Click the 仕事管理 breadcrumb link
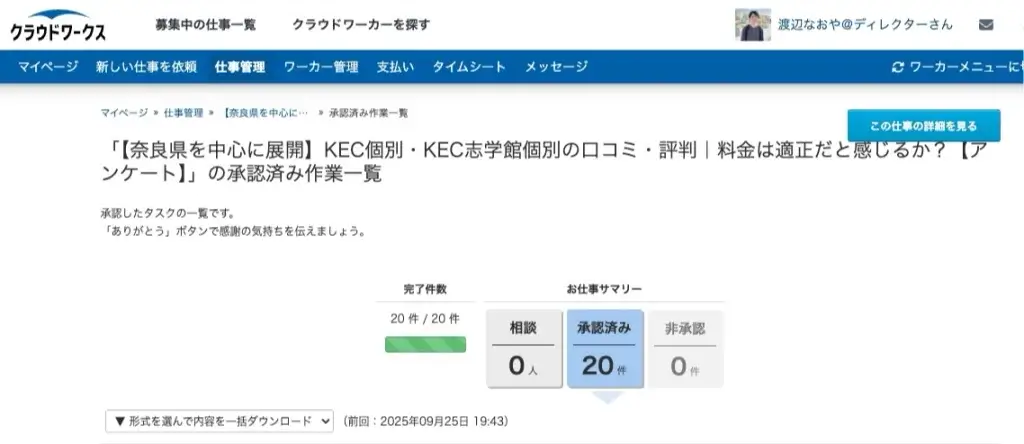This screenshot has width=1024, height=444. 183,113
